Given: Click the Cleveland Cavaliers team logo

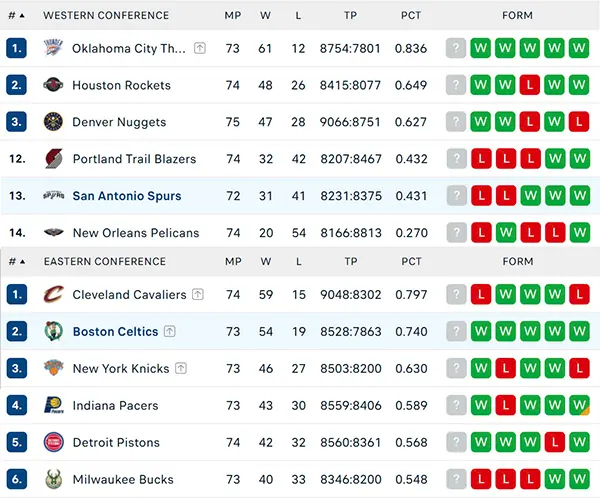Looking at the screenshot, I should click(53, 295).
